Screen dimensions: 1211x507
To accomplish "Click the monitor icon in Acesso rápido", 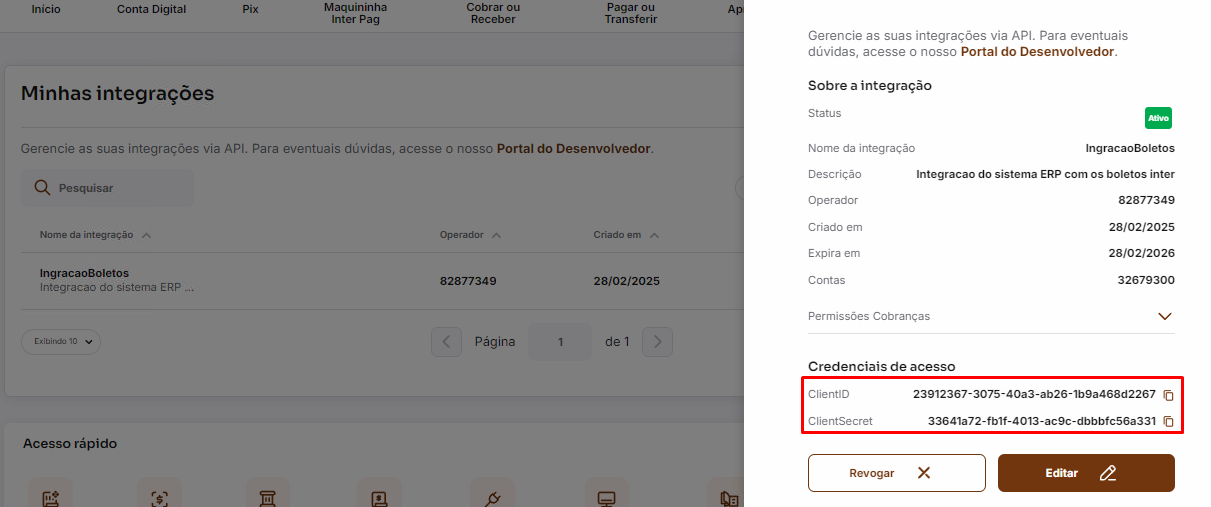I will pyautogui.click(x=606, y=497).
